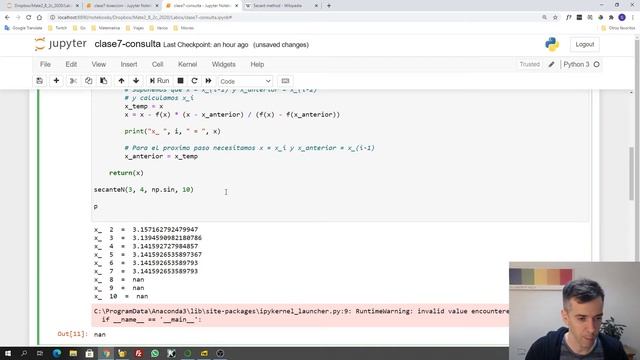The width and height of the screenshot is (640, 360).
Task: Click the print statement code line
Action: [x=173, y=131]
